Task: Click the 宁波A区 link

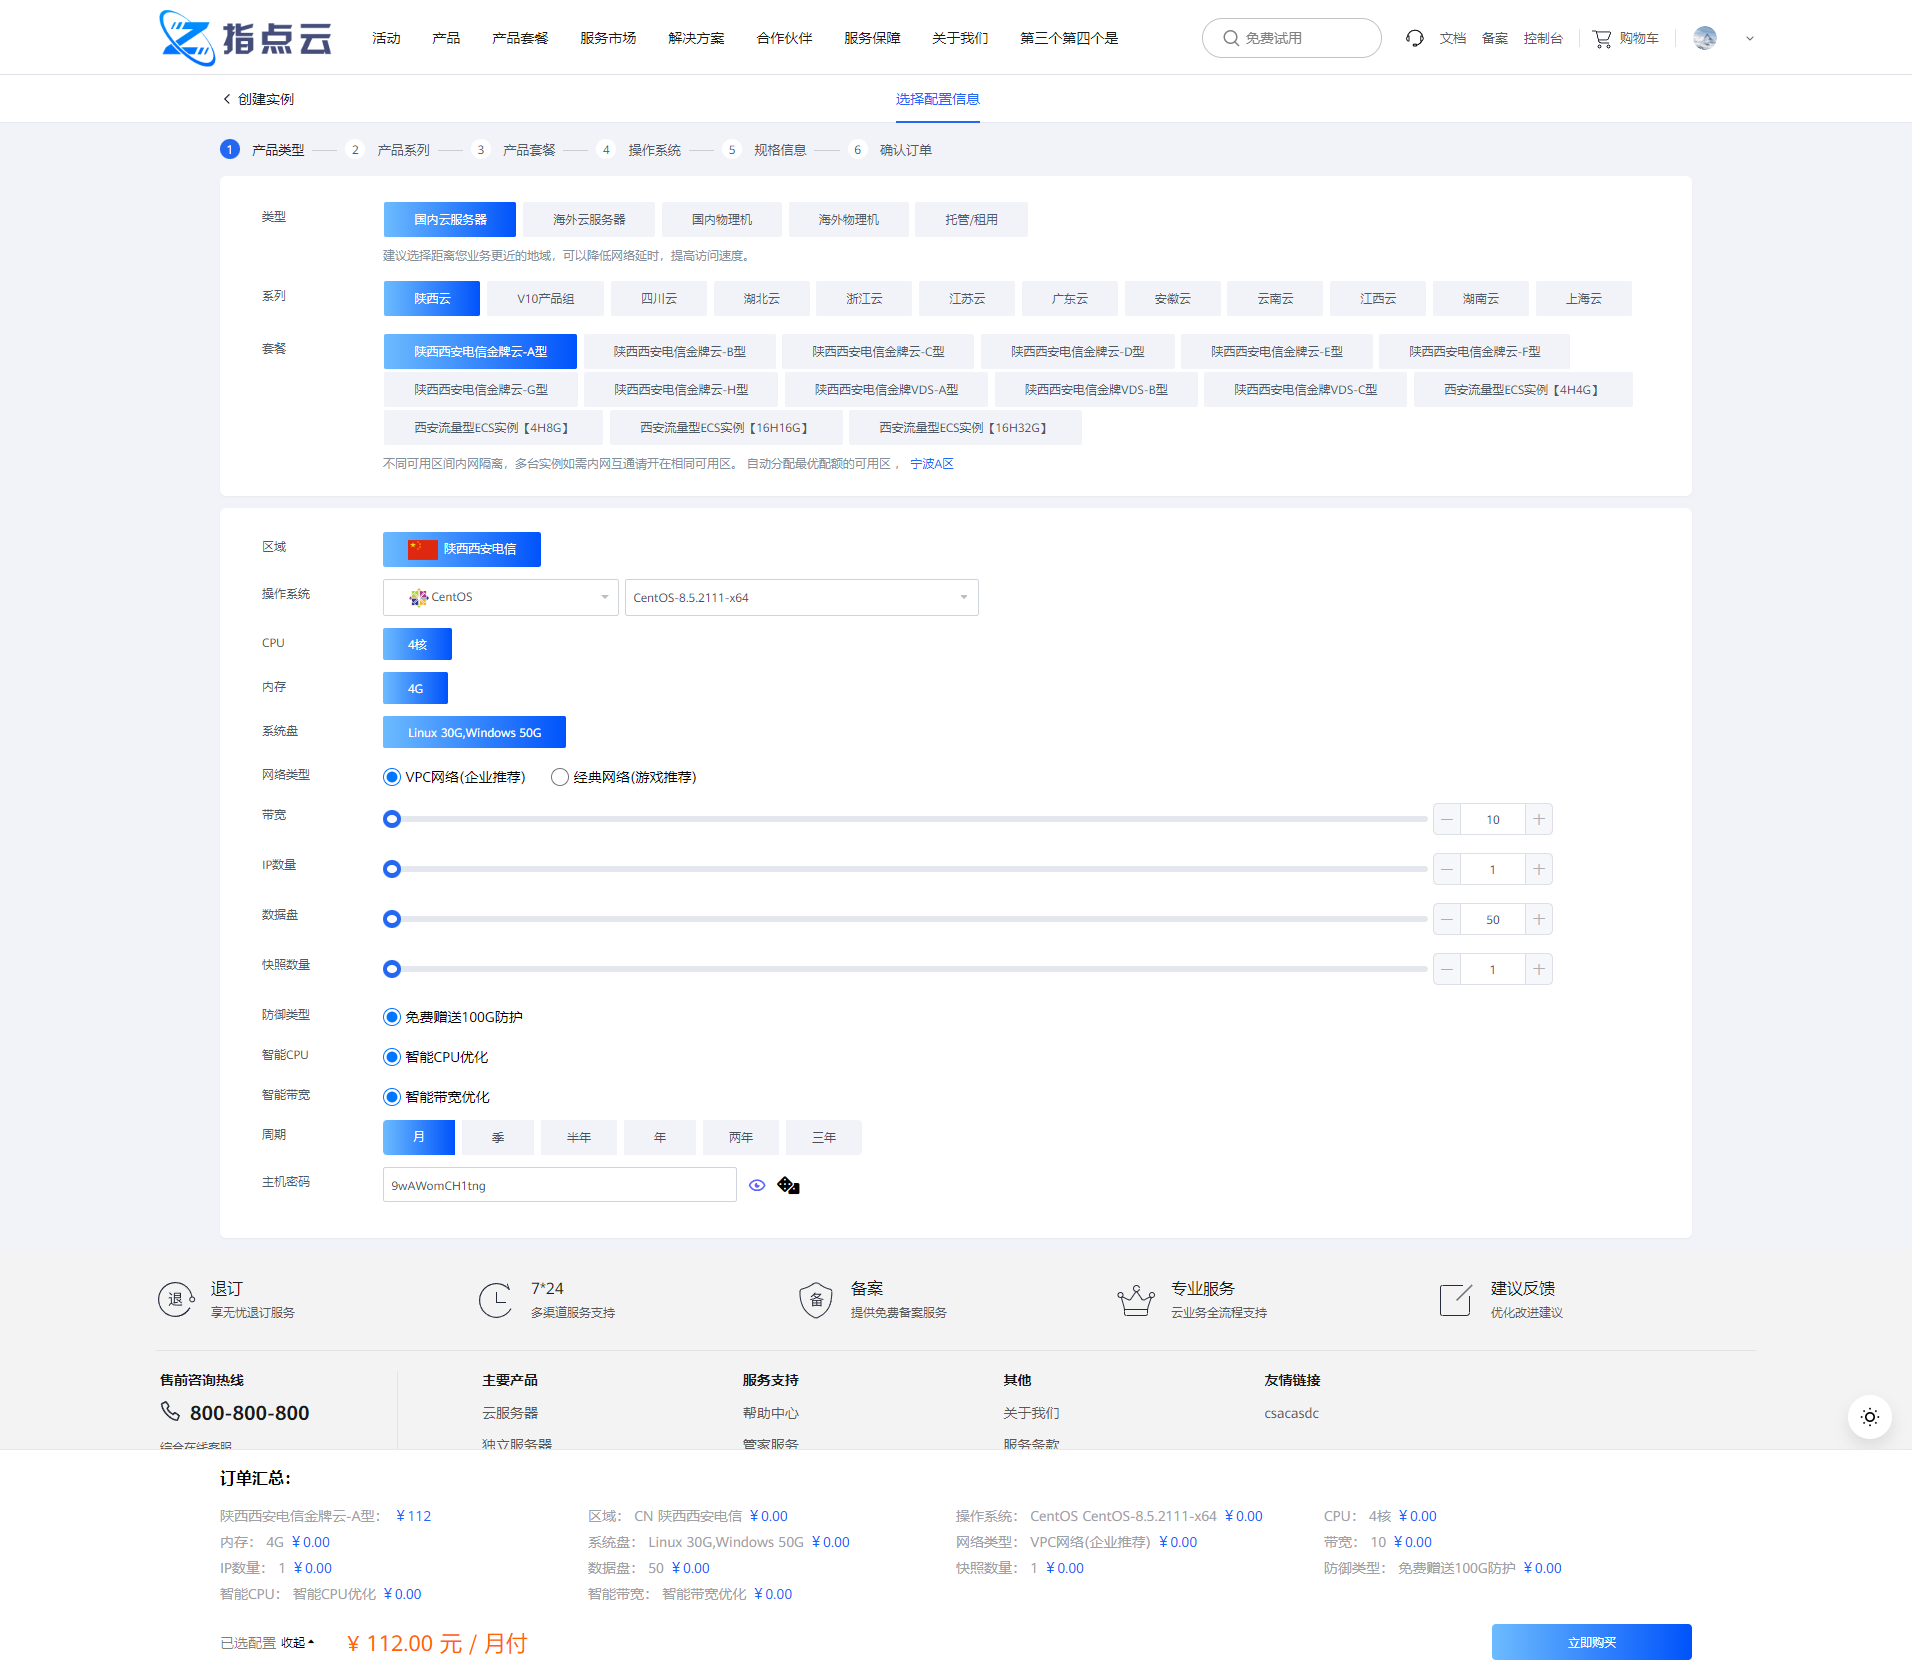Action: click(x=932, y=464)
